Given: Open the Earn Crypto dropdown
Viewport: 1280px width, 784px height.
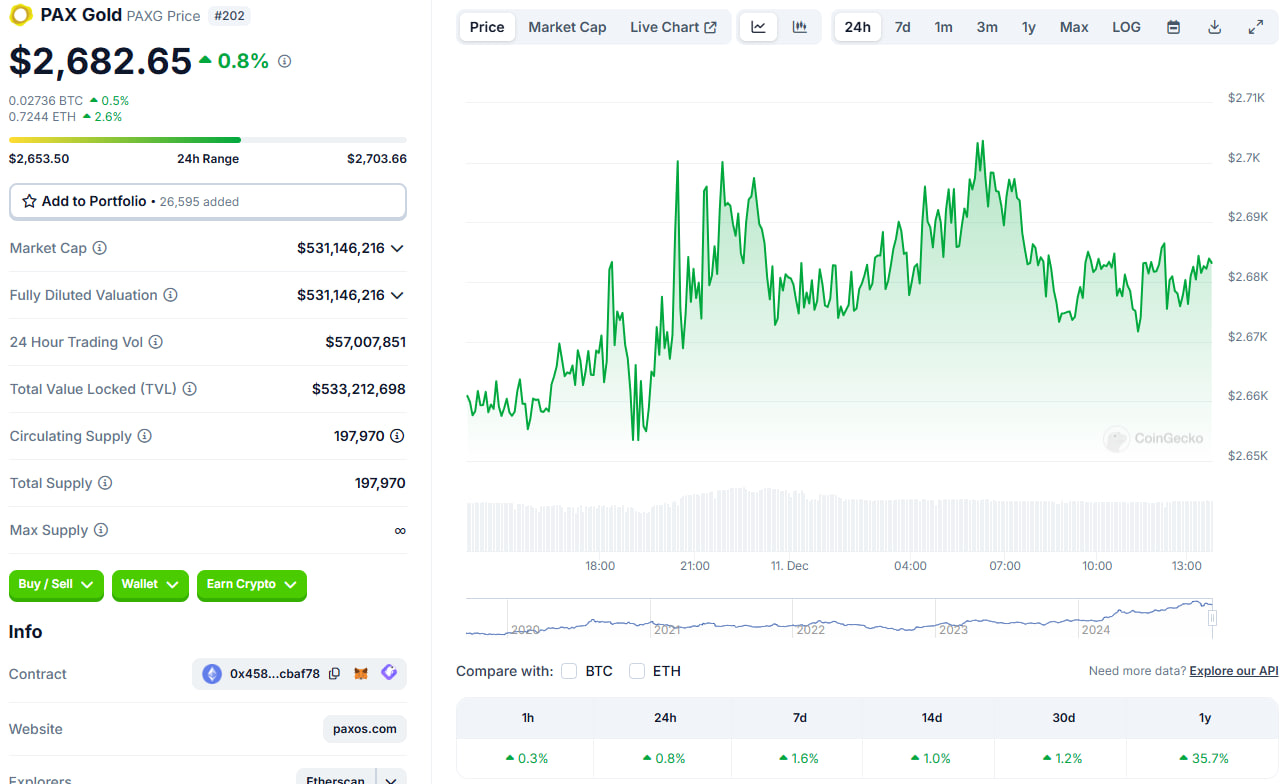Looking at the screenshot, I should 252,584.
